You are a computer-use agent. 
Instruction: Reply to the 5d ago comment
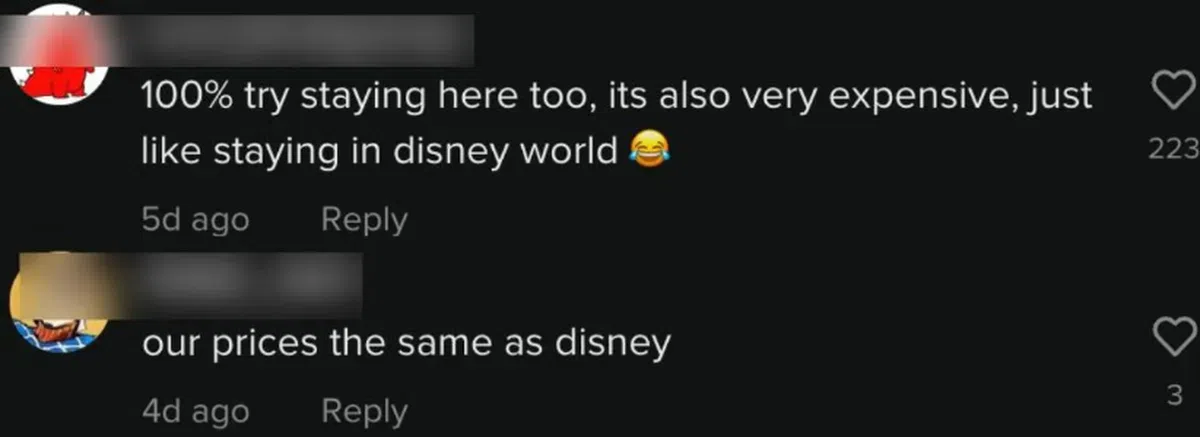(x=364, y=219)
